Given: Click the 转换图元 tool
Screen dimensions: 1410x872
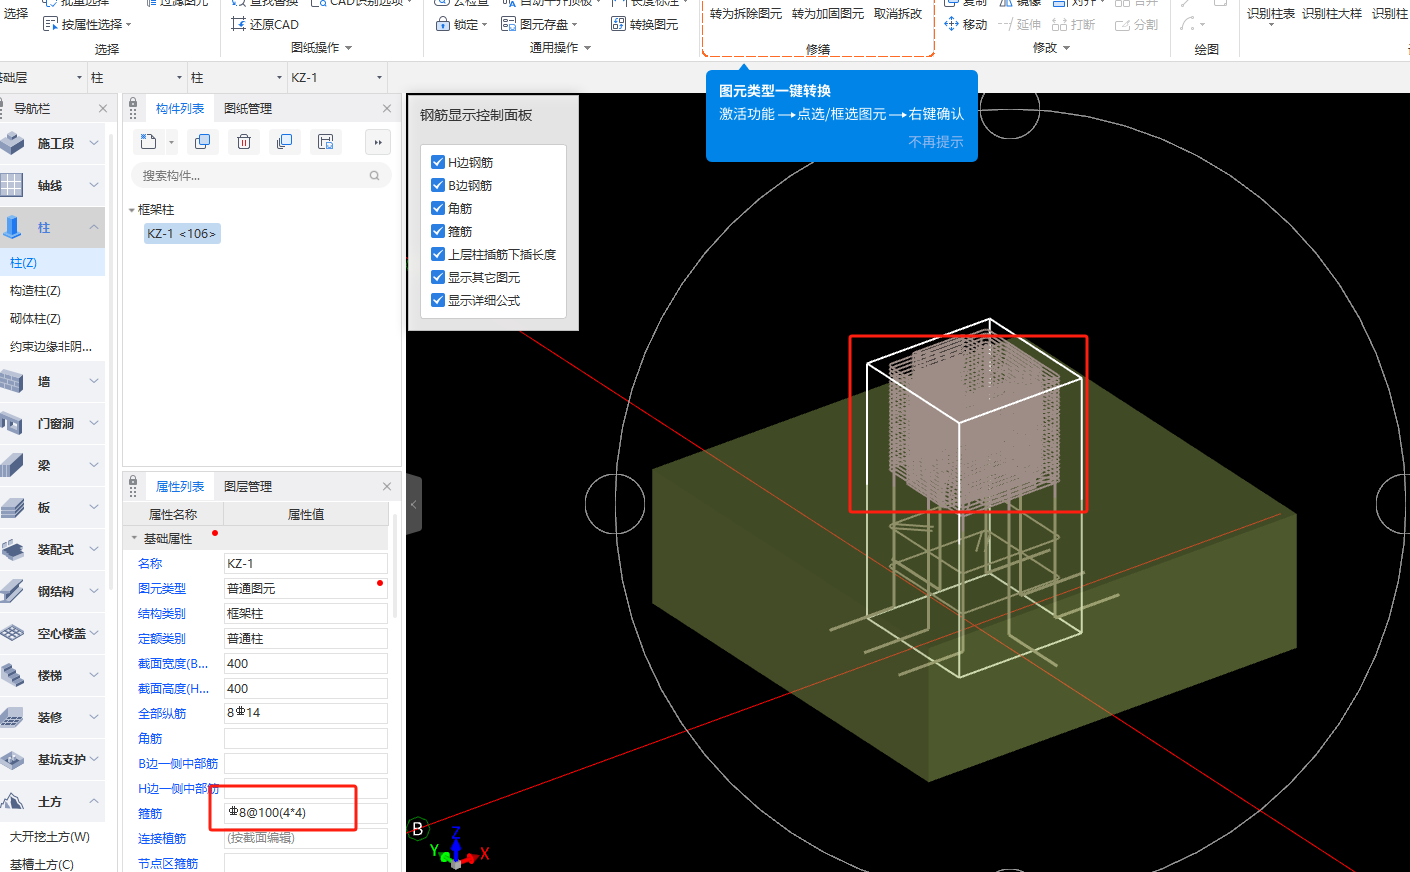Looking at the screenshot, I should point(644,24).
